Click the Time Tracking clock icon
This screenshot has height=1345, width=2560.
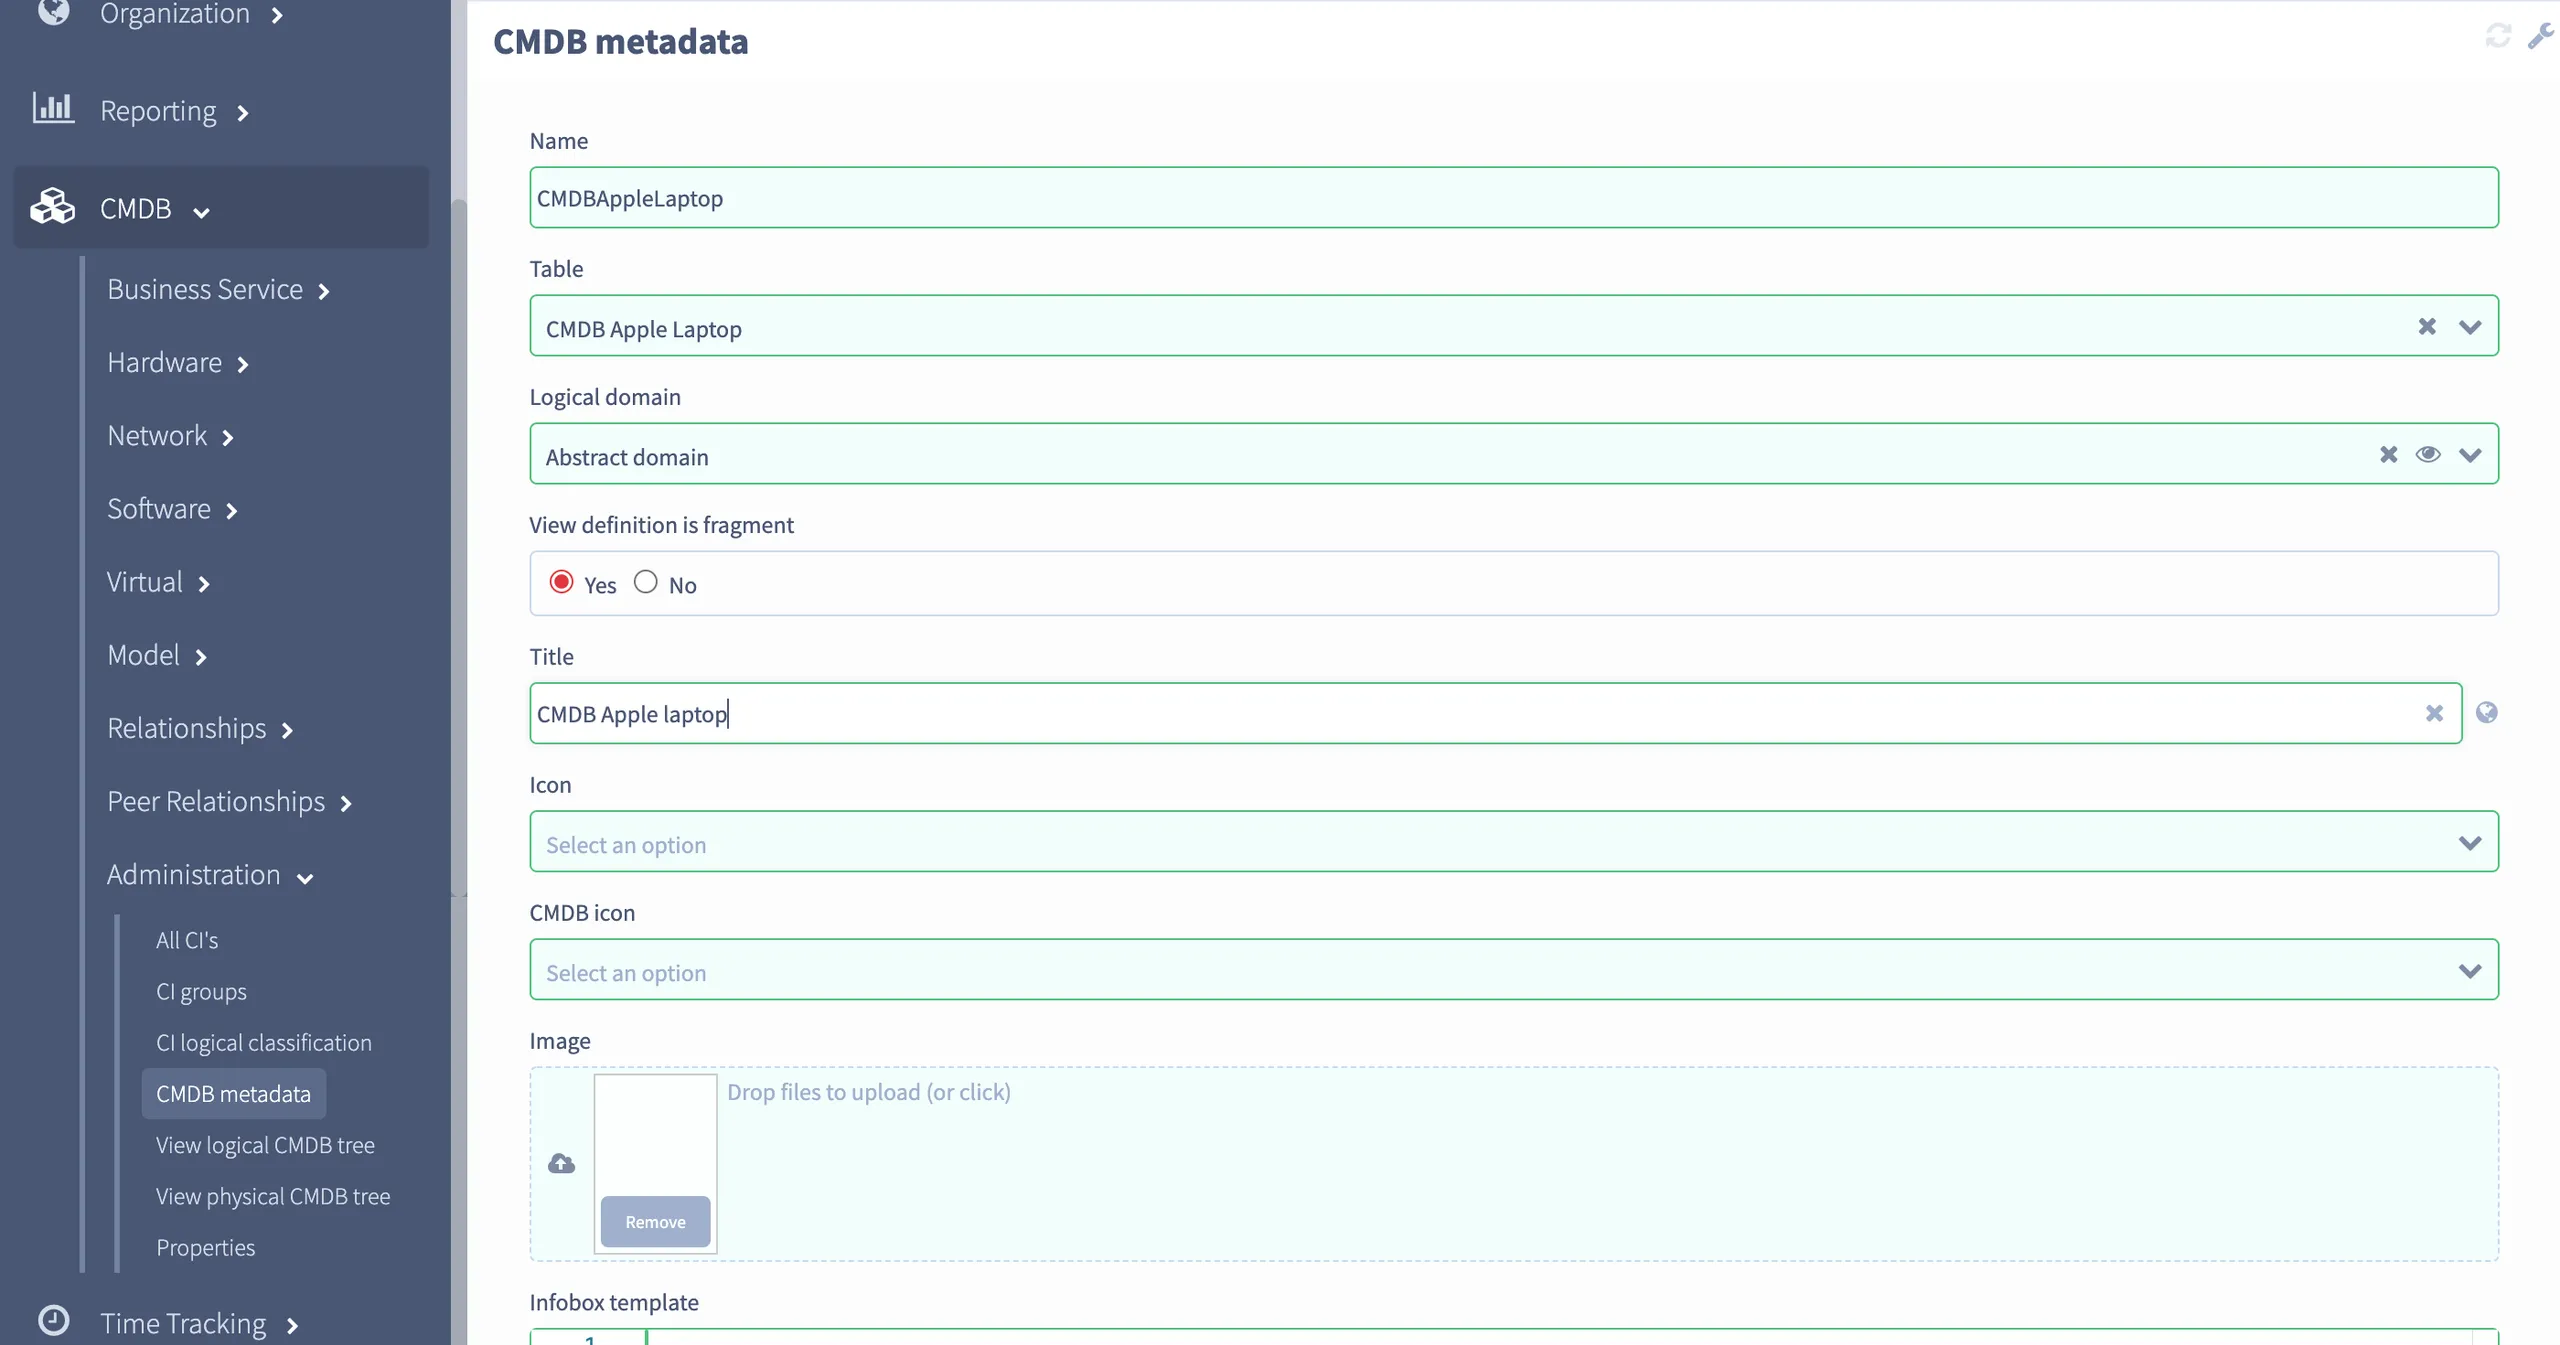click(53, 1321)
